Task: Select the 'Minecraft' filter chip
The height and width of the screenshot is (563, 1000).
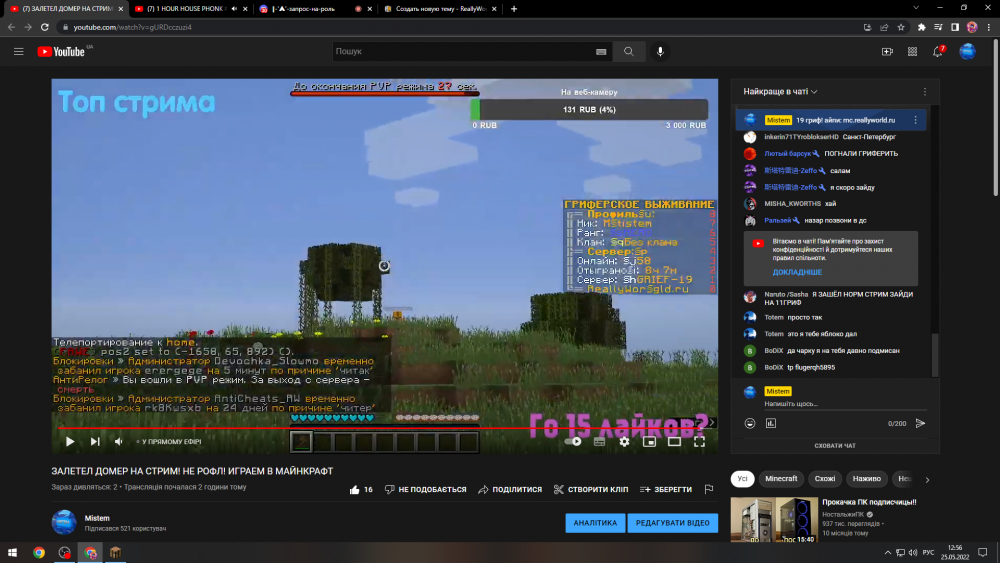Action: pyautogui.click(x=781, y=479)
